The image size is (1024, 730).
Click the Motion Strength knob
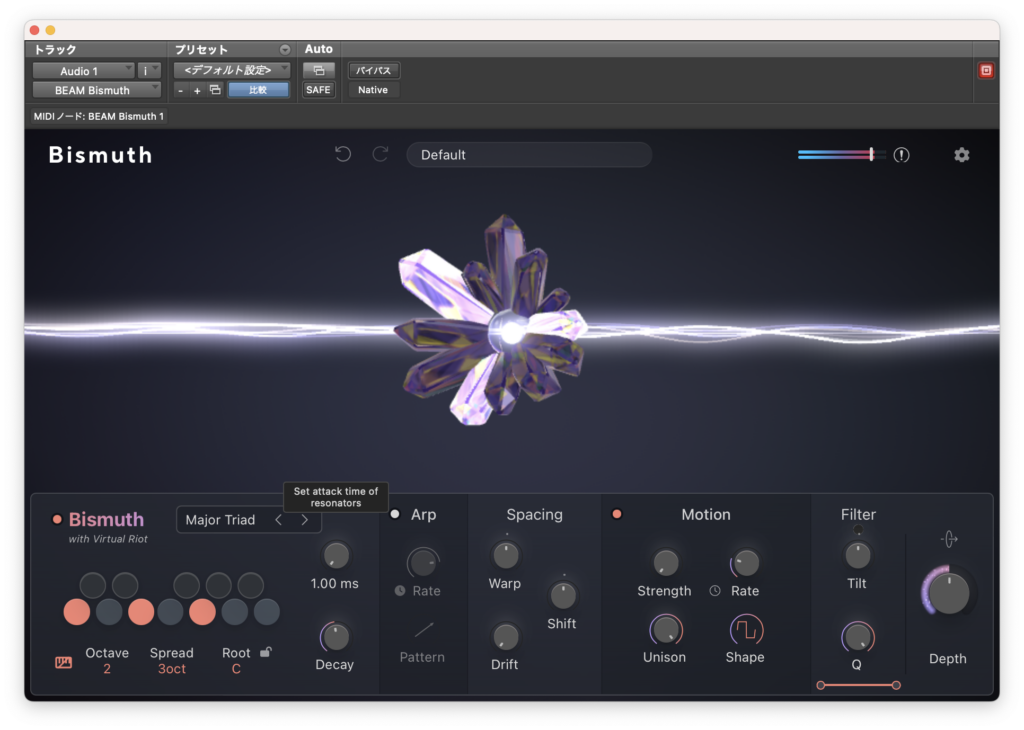pyautogui.click(x=665, y=562)
